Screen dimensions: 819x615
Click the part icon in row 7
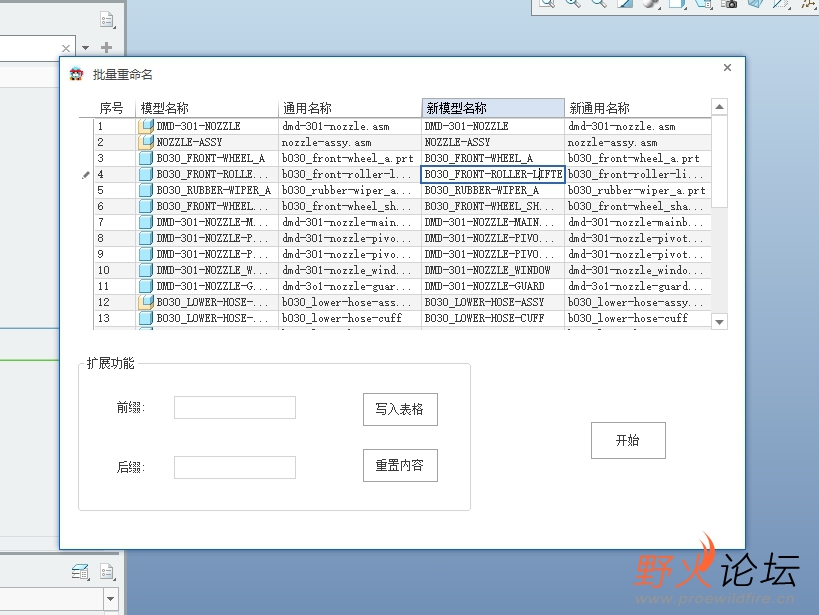tap(146, 222)
